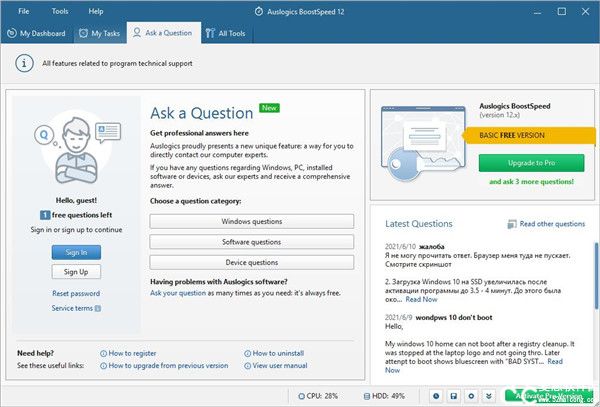Choose the Windows questions category
600x407 pixels.
click(251, 220)
